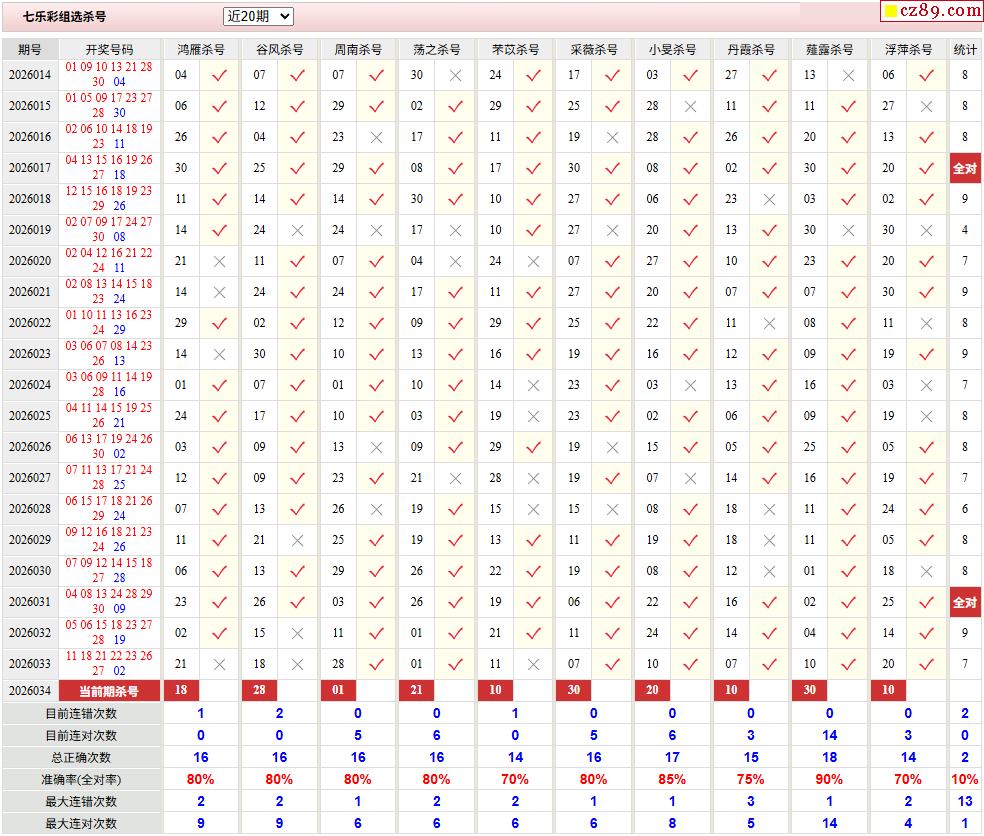Screen dimensions: 984x836
Task: Click the cross mark for 谷风杀号 in row 2026019
Action: (x=297, y=230)
